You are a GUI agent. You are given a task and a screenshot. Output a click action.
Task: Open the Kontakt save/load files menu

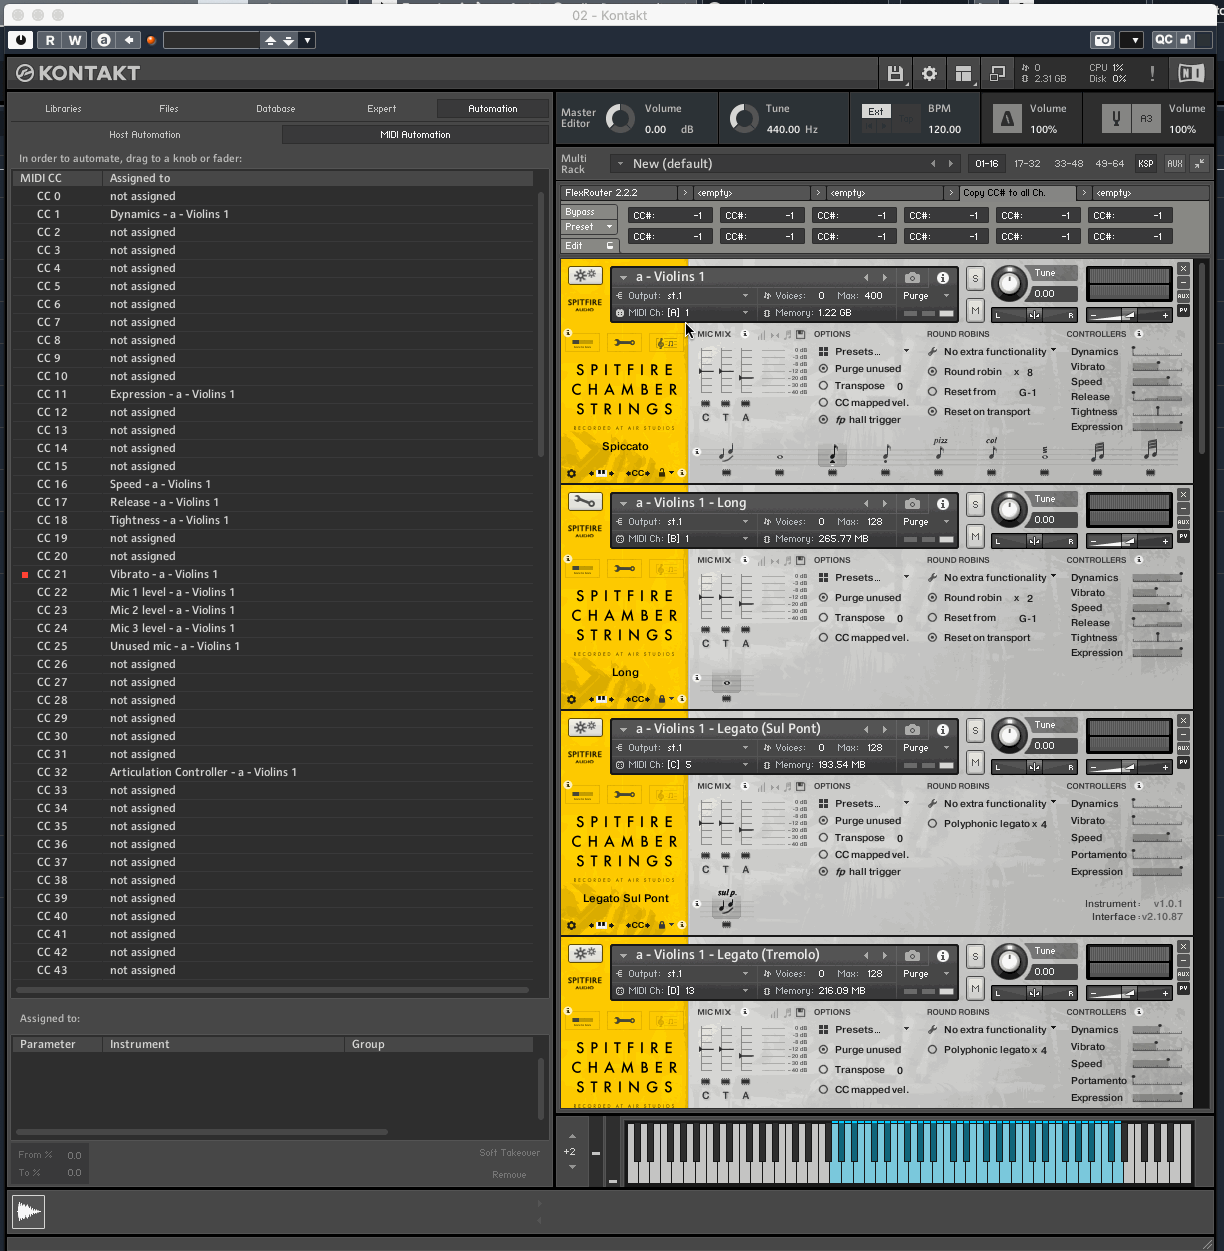(x=895, y=73)
